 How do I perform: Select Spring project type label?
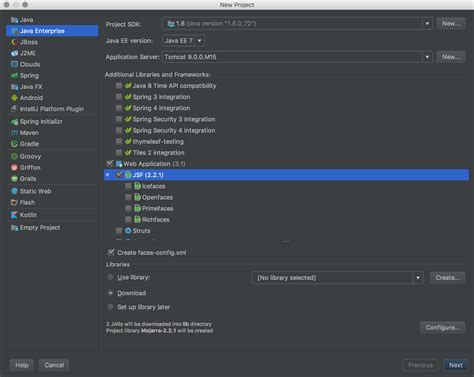click(x=29, y=76)
